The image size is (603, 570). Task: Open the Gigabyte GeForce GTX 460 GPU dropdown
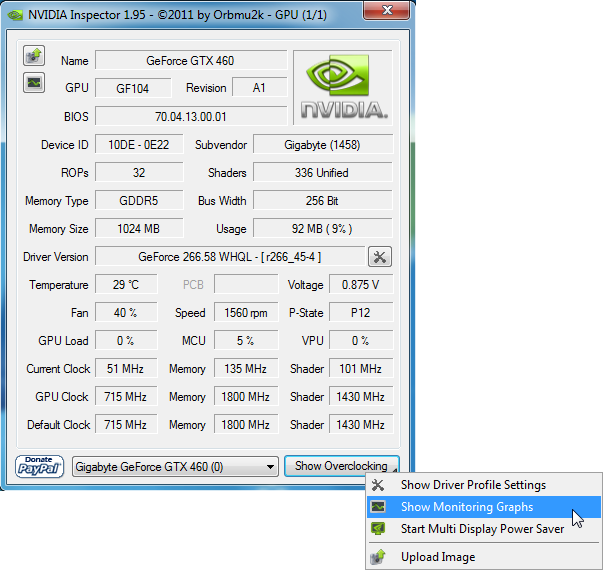coord(175,466)
